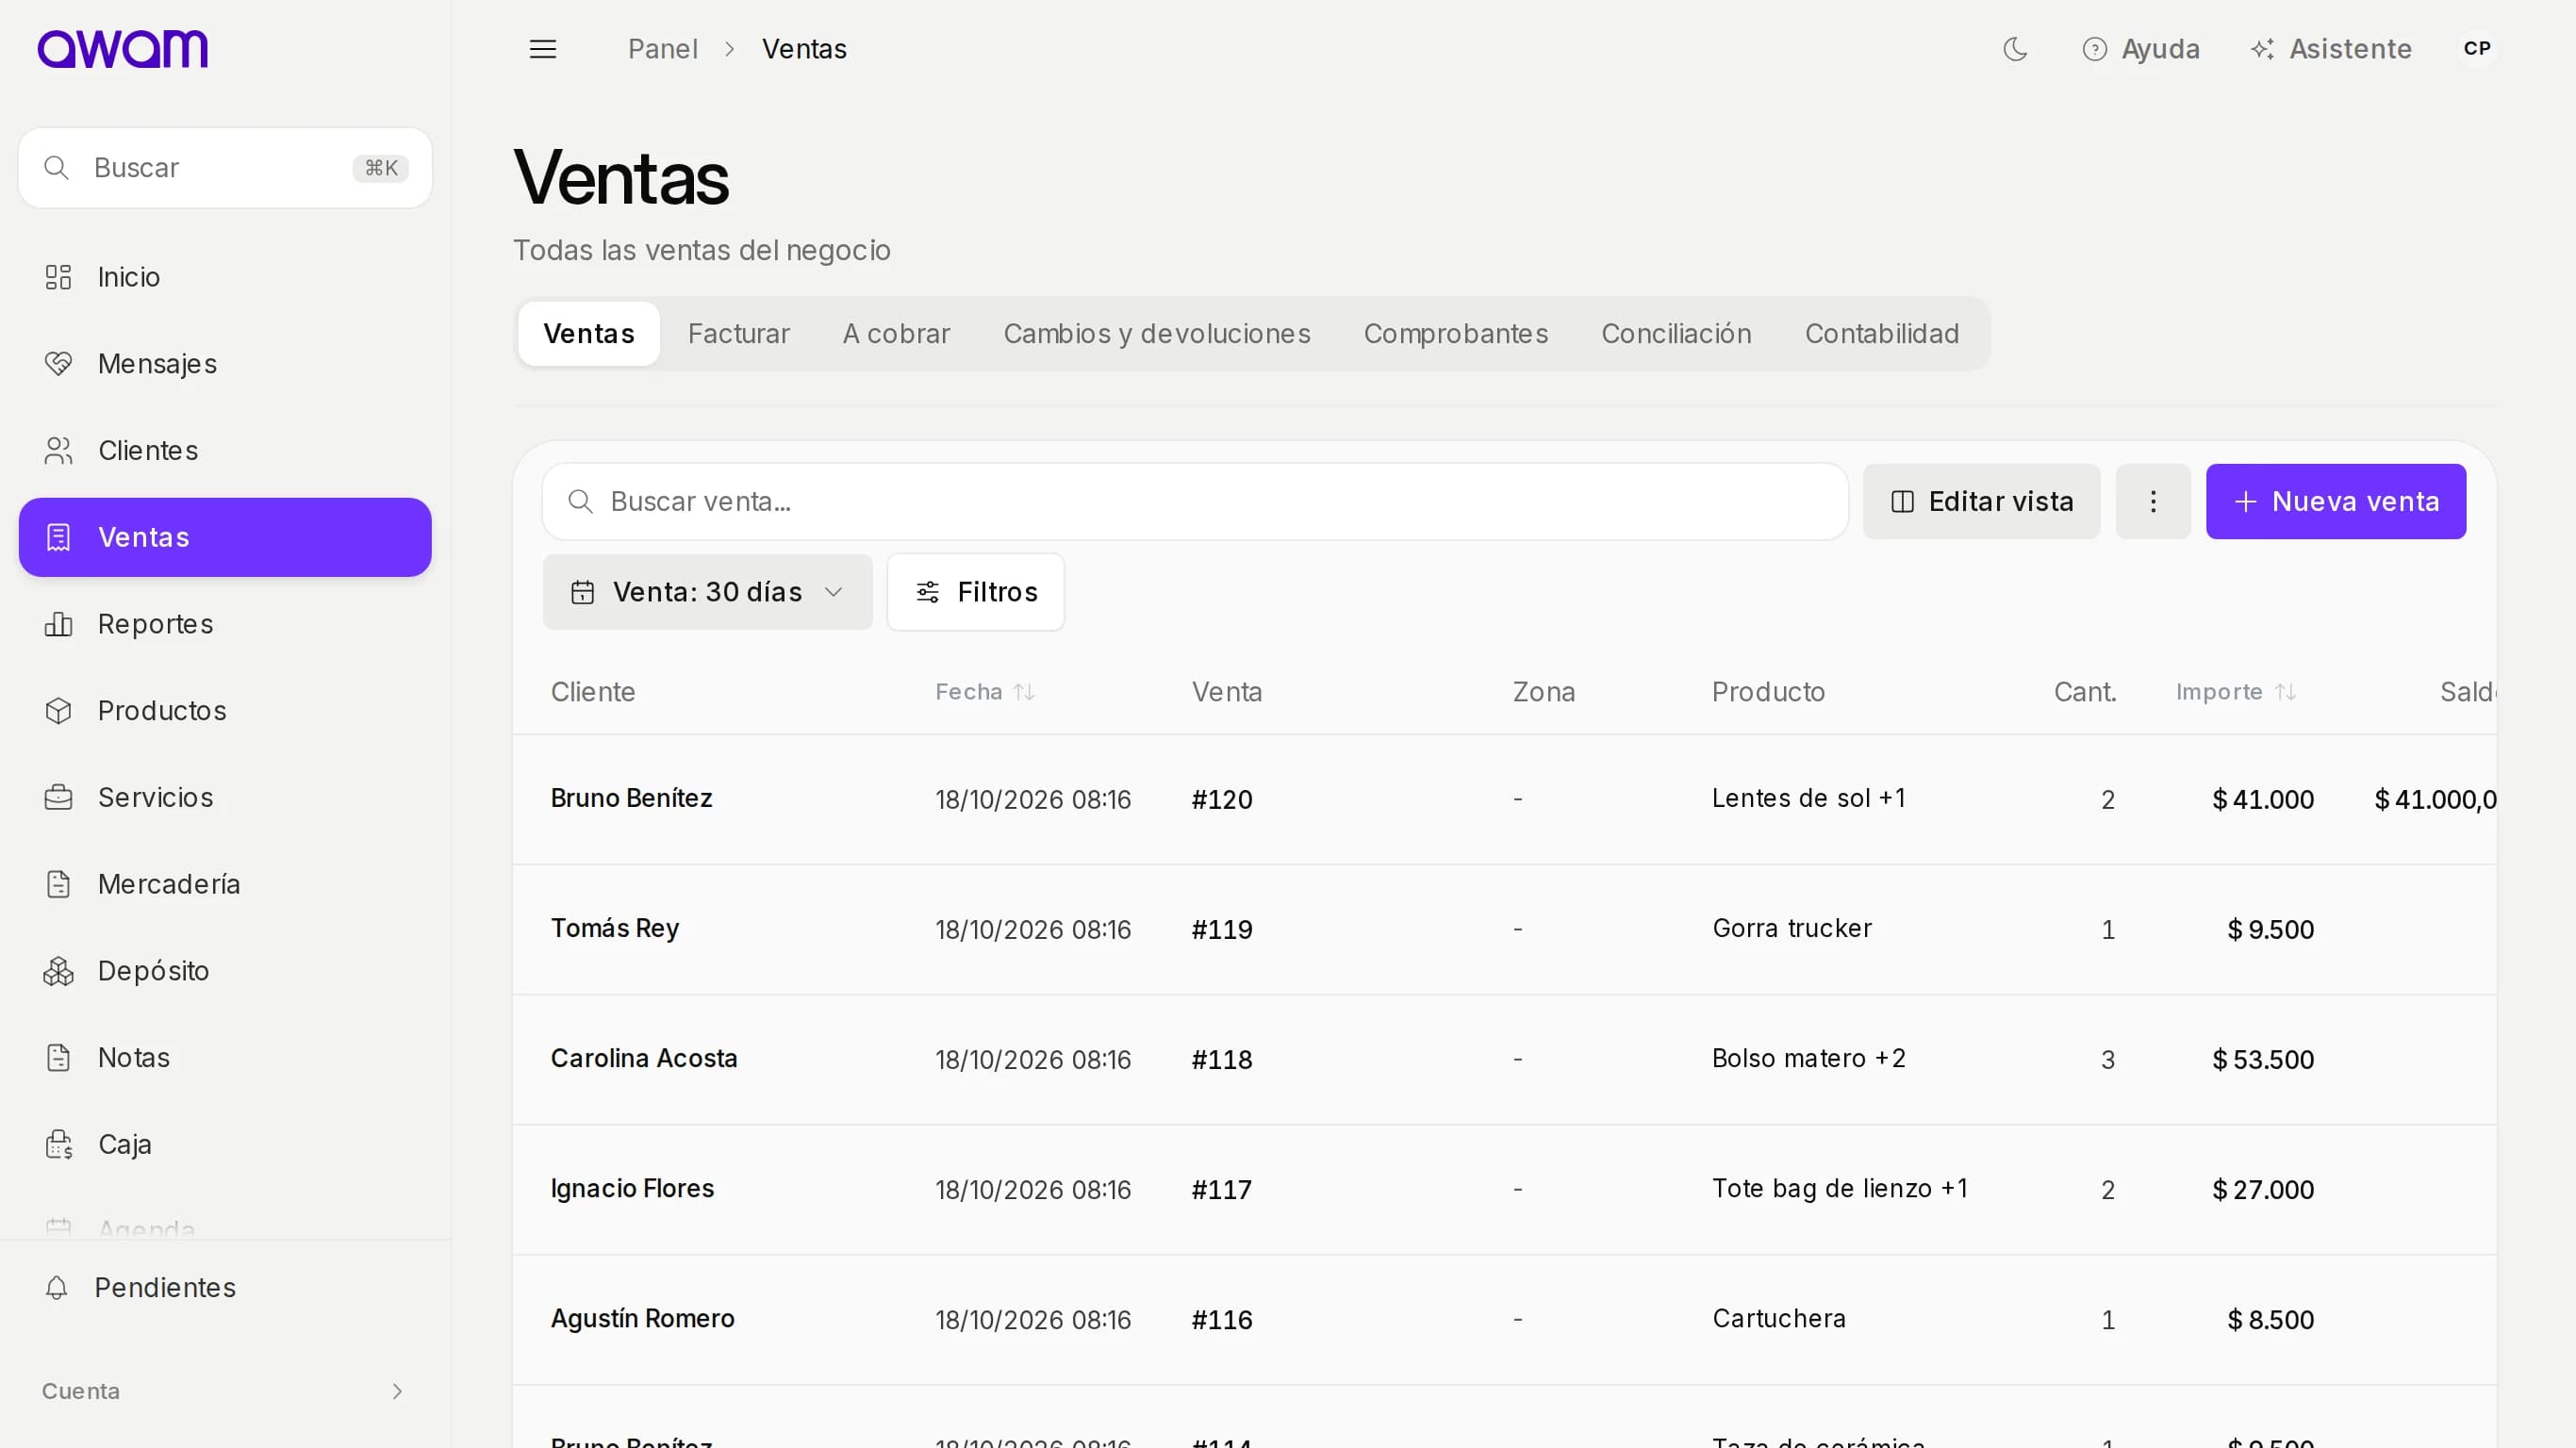Click Panel breadcrumb link
The height and width of the screenshot is (1448, 2576).
[x=662, y=49]
